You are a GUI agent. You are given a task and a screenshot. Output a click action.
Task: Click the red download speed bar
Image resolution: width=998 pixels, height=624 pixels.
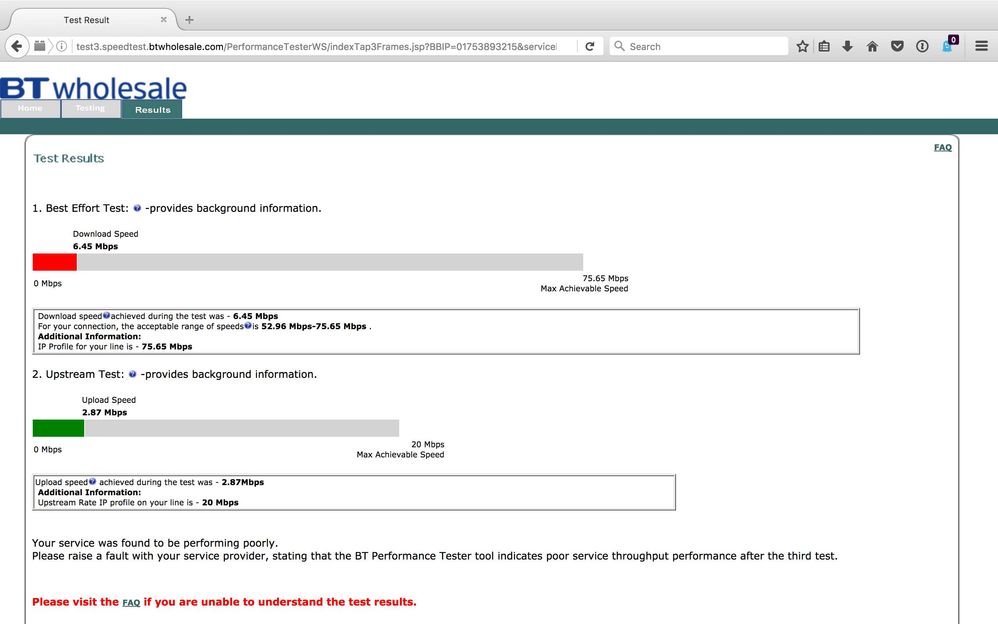click(55, 262)
